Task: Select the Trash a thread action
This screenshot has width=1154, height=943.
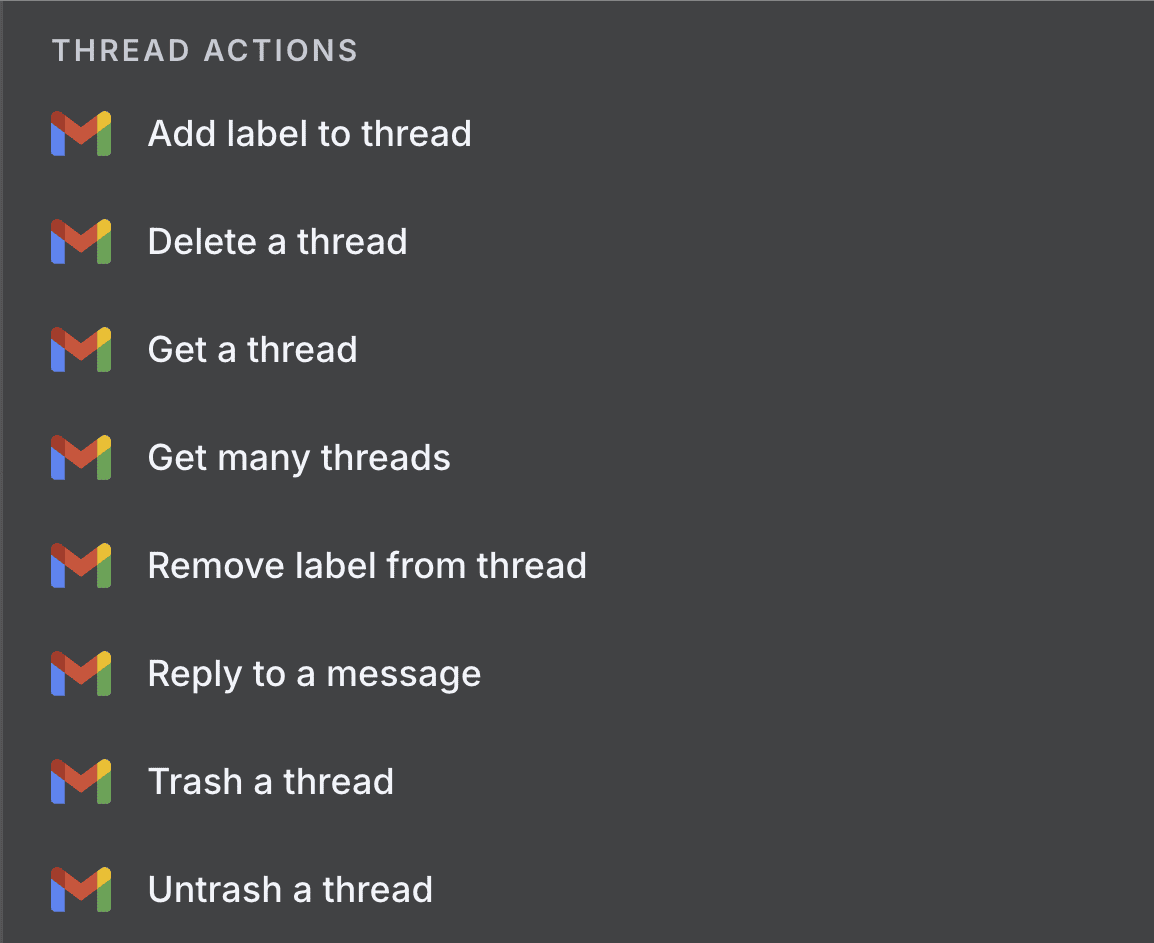Action: click(x=270, y=781)
